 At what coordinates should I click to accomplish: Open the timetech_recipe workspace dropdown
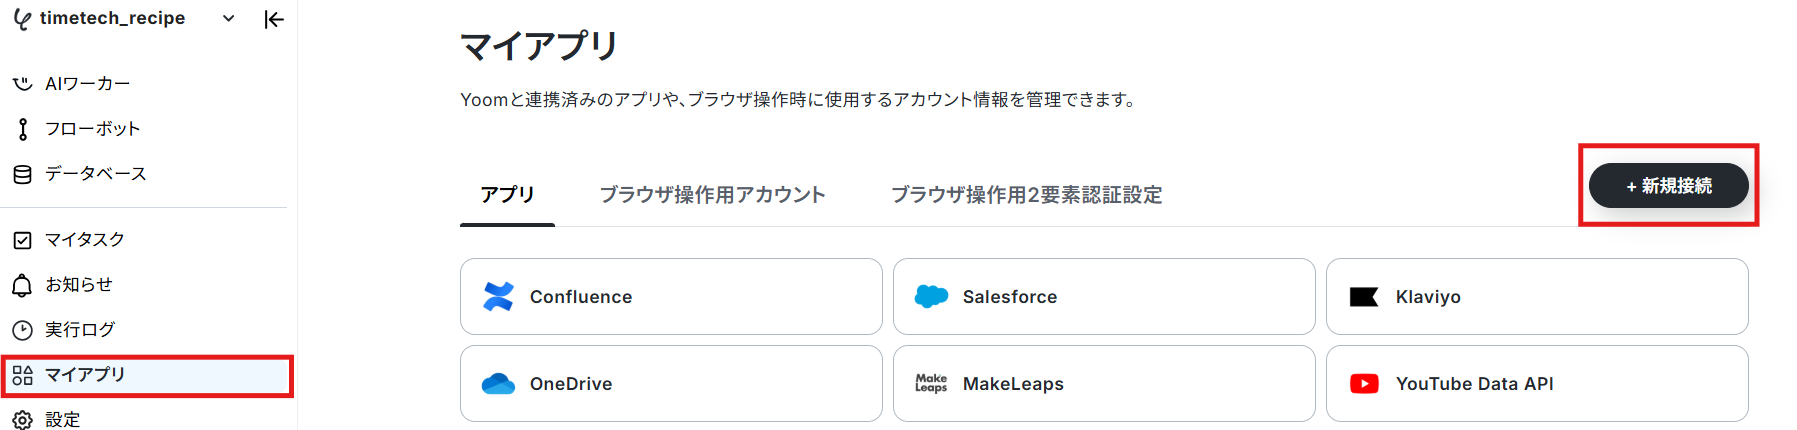228,19
